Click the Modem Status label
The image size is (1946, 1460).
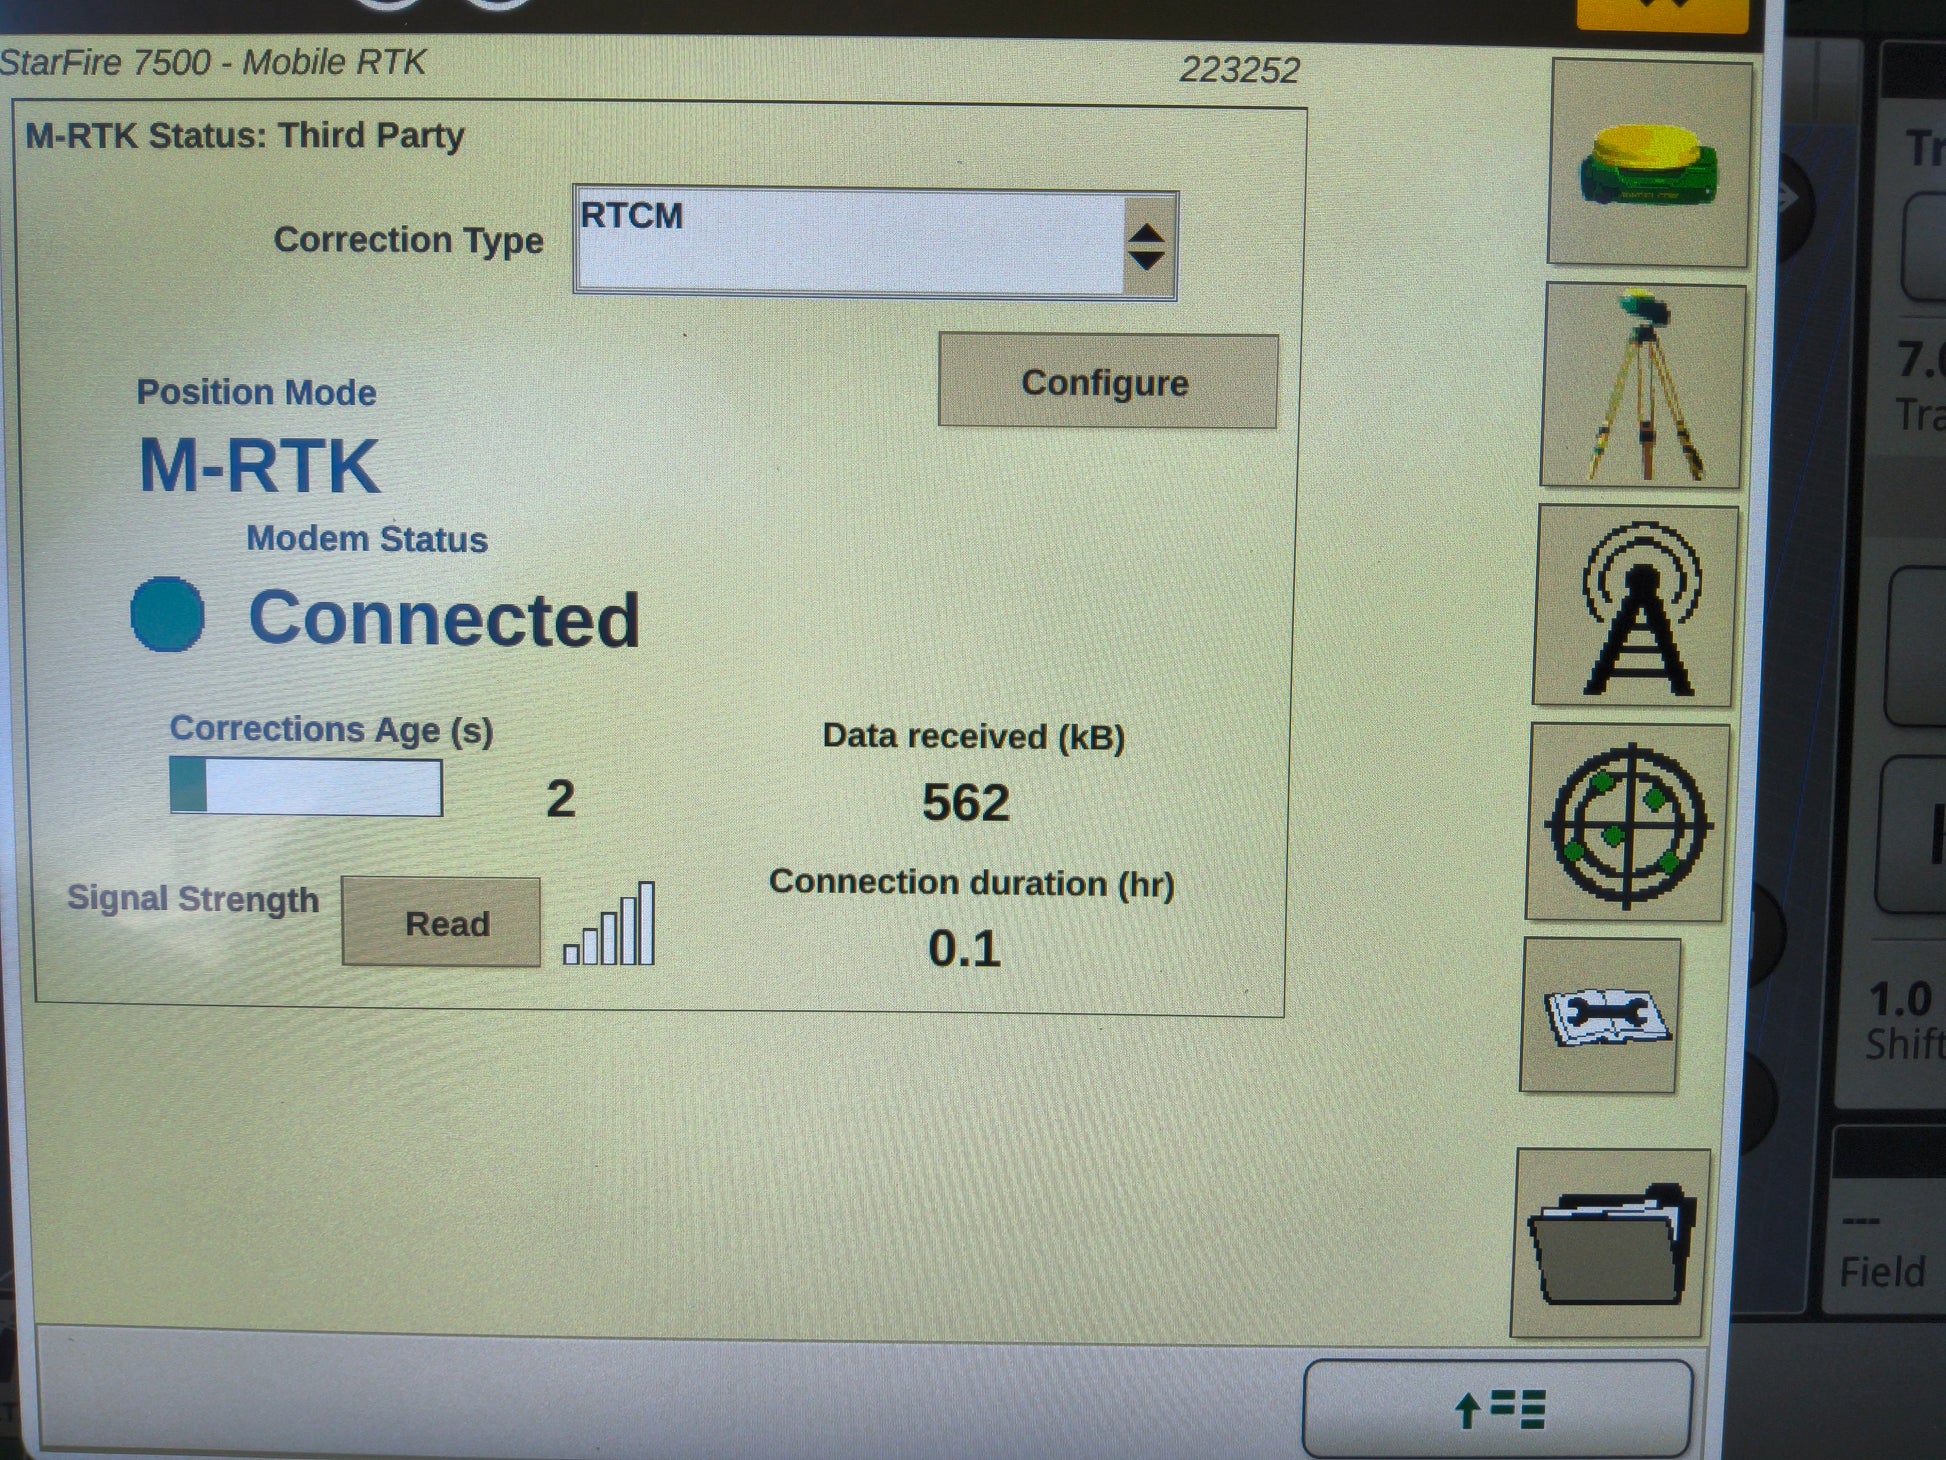367,539
